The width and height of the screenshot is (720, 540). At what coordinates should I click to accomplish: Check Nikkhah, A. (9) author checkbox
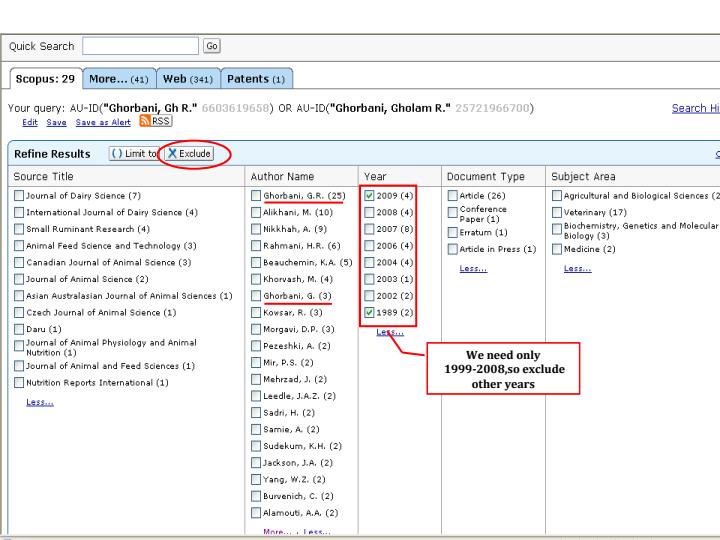click(x=256, y=229)
